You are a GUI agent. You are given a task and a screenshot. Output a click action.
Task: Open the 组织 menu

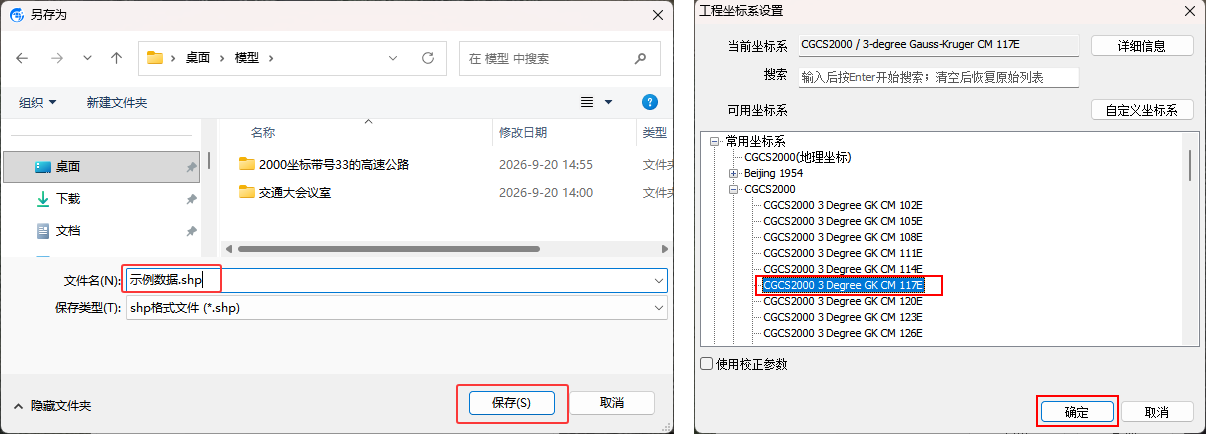pos(38,102)
